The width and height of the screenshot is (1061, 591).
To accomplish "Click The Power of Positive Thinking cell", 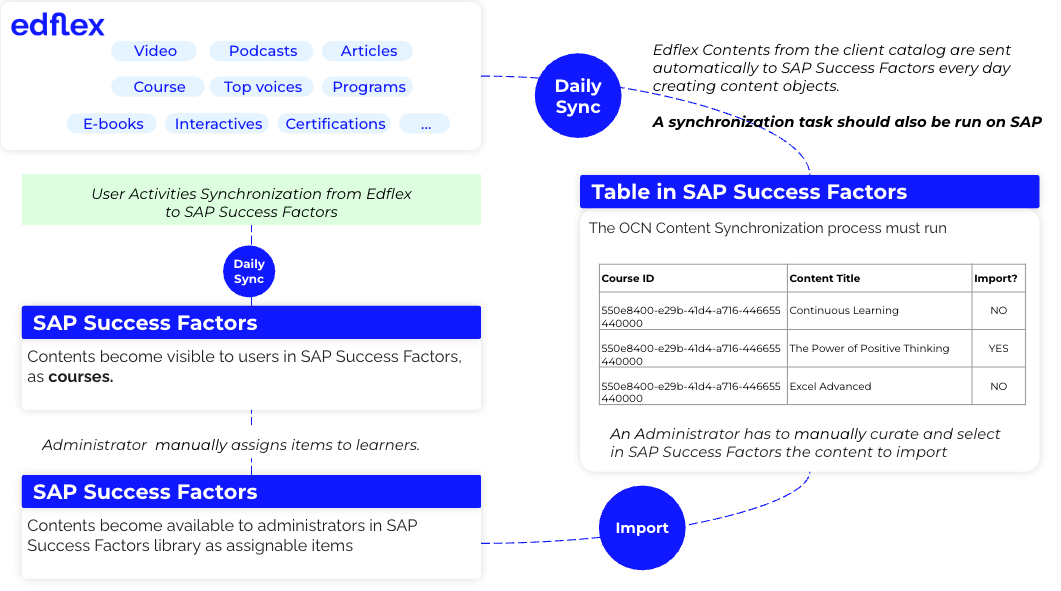I will 880,349.
